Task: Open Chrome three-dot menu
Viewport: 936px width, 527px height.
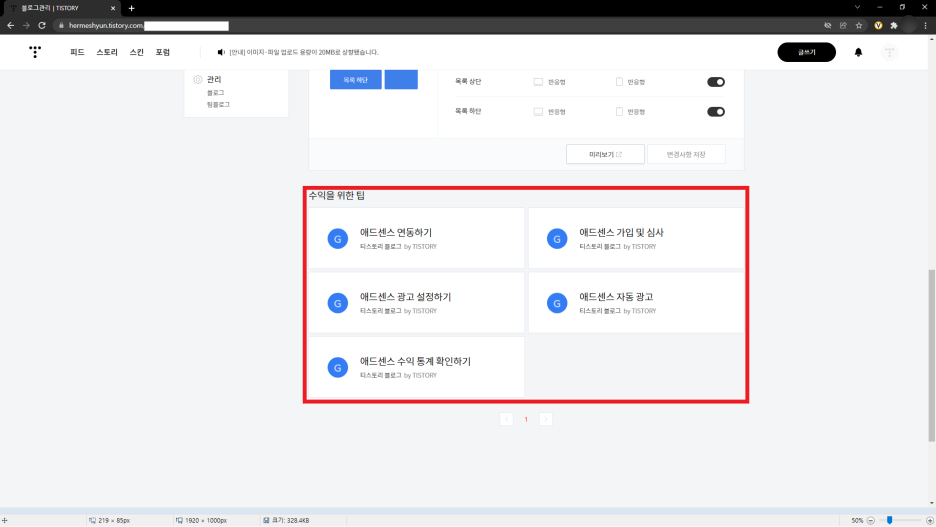Action: pyautogui.click(x=925, y=26)
